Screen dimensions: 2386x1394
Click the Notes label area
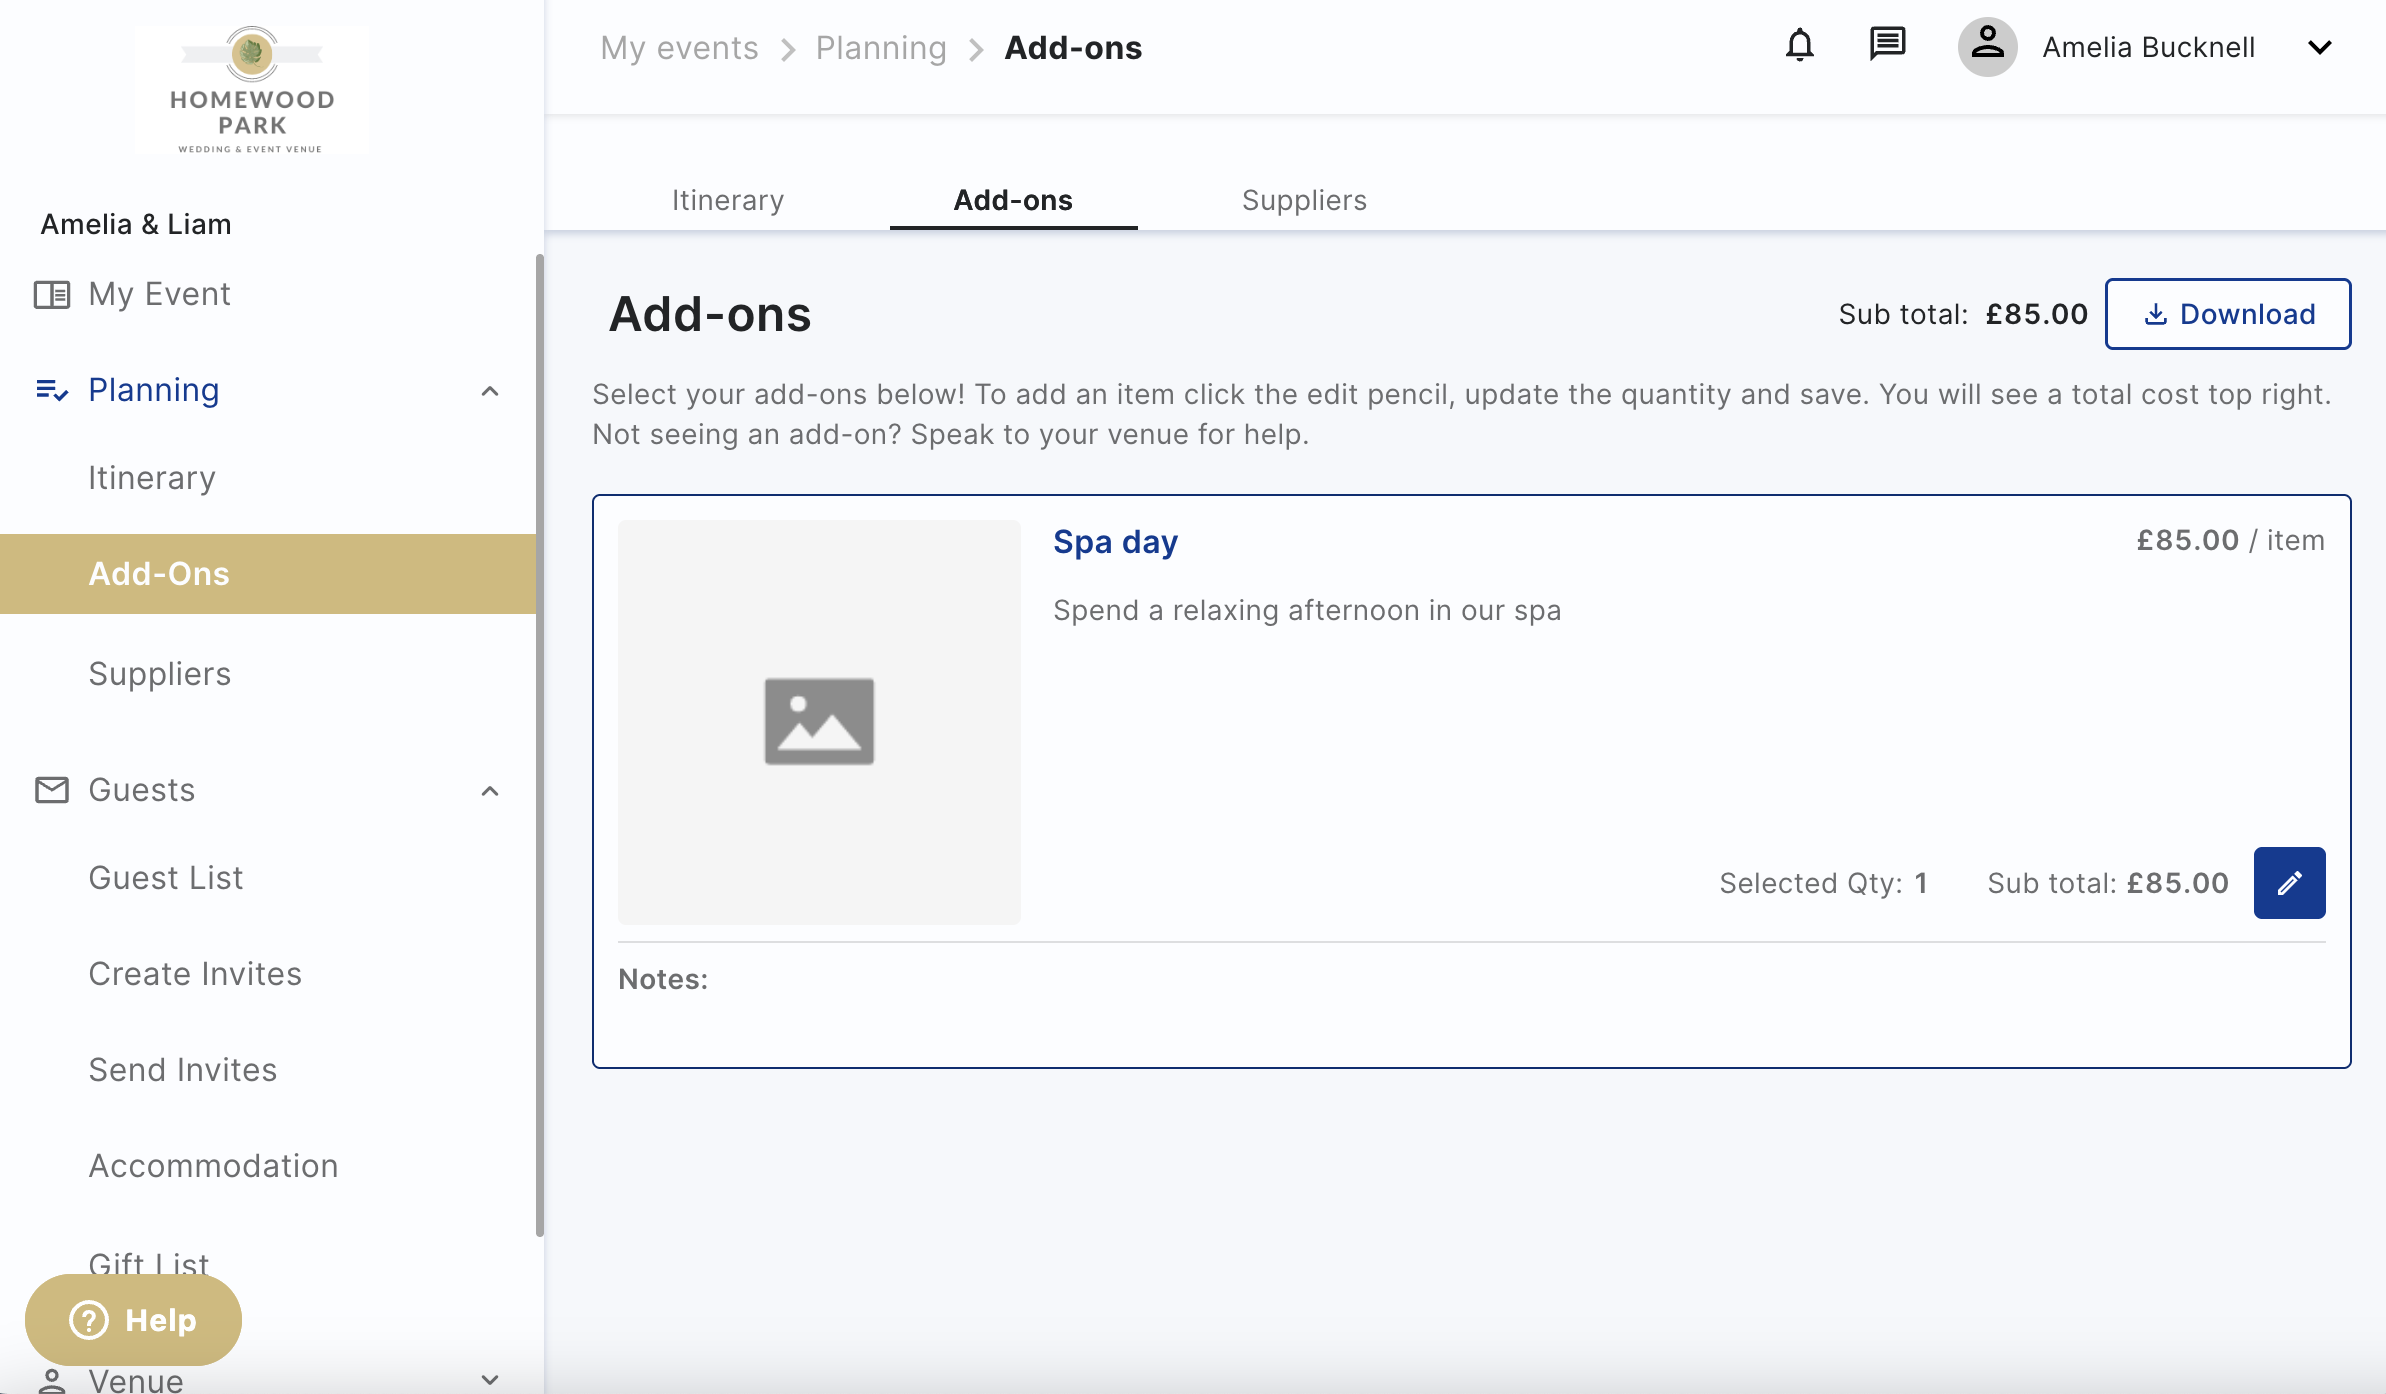pyautogui.click(x=663, y=979)
